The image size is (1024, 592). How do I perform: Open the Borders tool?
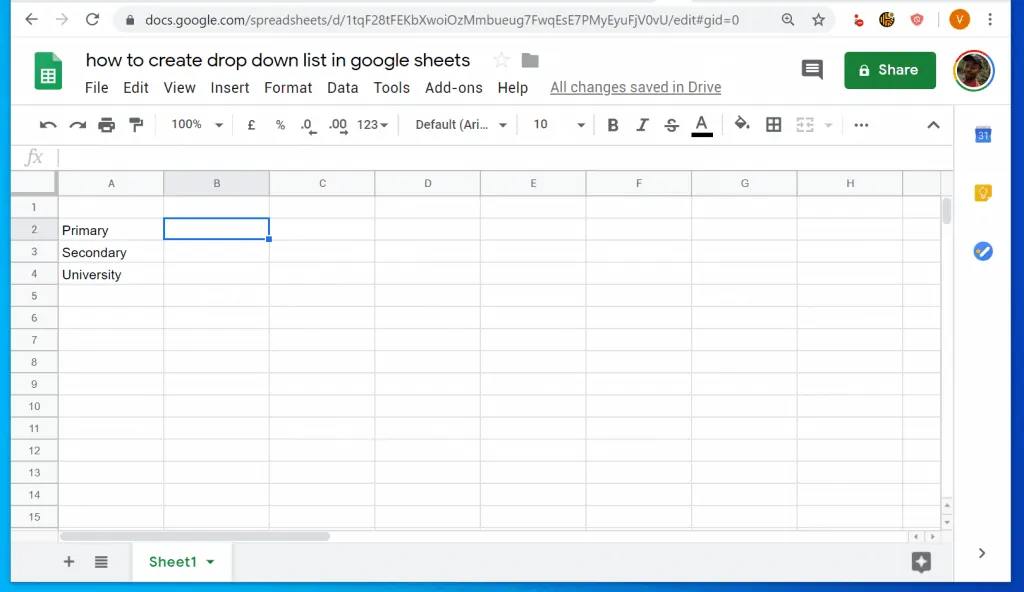773,124
